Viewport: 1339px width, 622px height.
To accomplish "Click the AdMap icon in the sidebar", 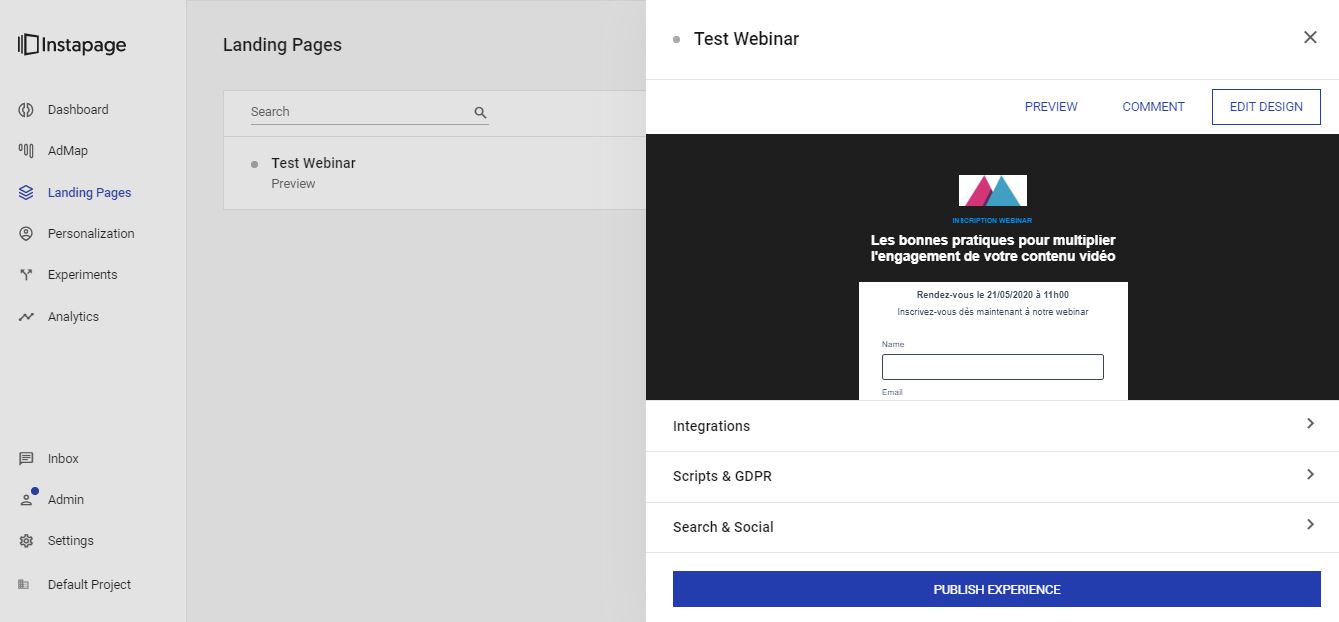I will 27,151.
